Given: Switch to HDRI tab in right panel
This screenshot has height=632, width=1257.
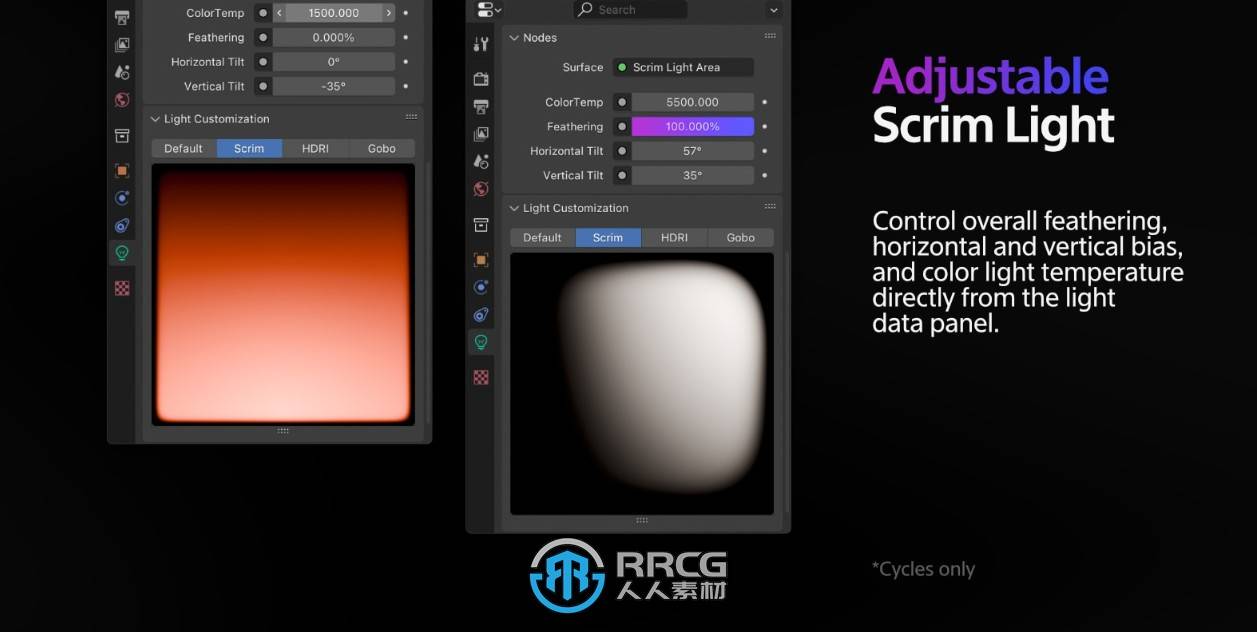Looking at the screenshot, I should [x=674, y=238].
